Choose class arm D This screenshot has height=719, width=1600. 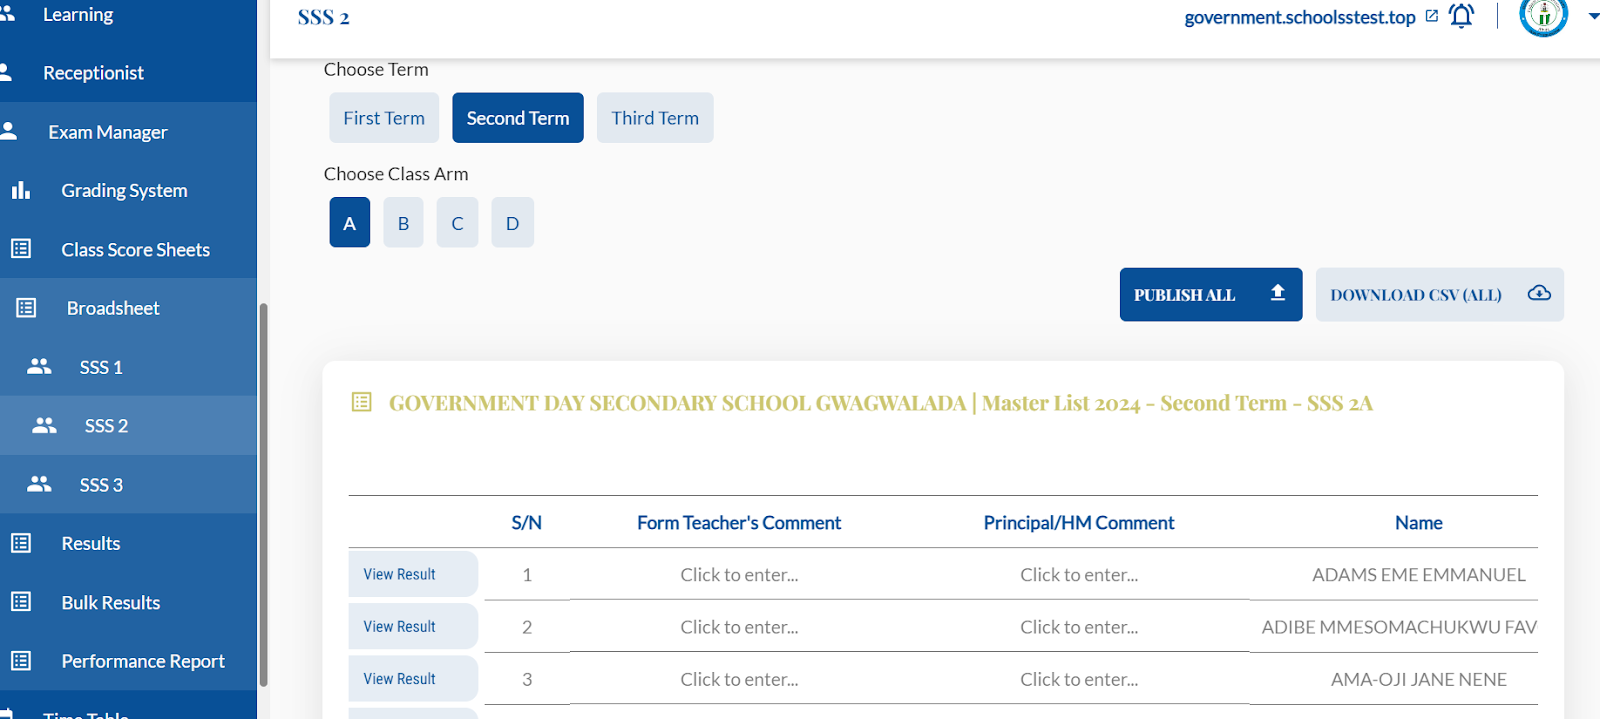[x=512, y=222]
